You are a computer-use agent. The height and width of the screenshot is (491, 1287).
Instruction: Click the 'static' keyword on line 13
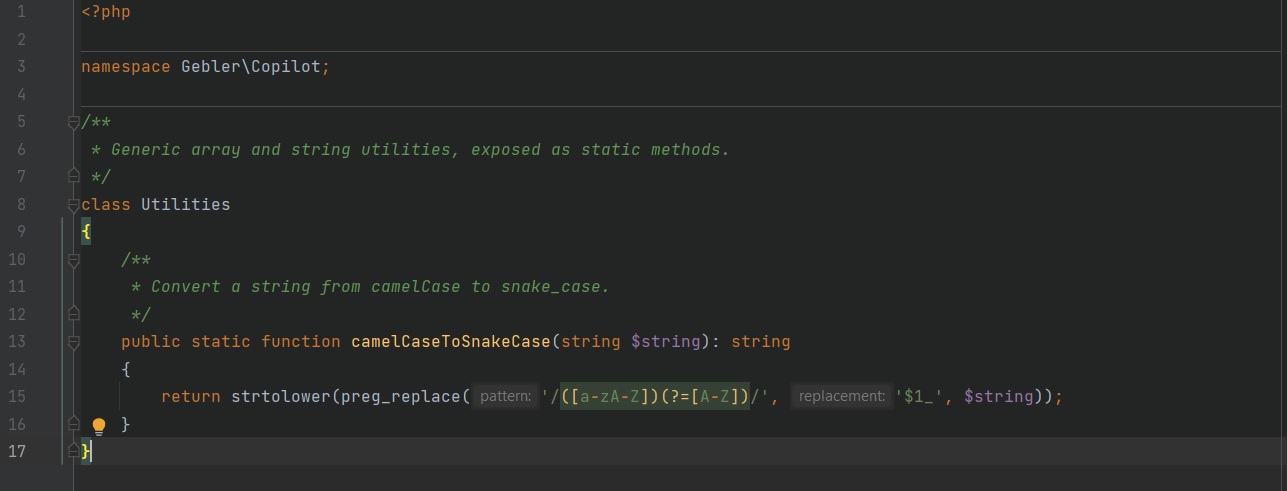coord(221,341)
